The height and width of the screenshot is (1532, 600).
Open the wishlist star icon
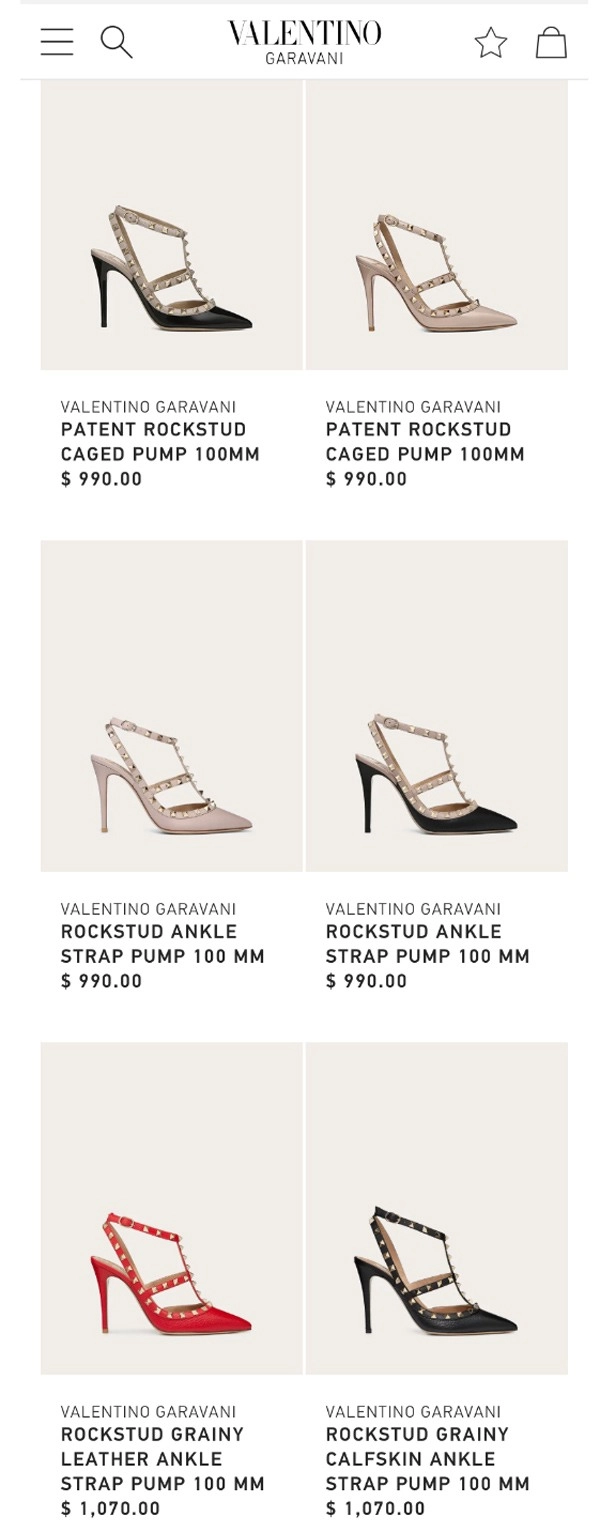click(x=490, y=42)
